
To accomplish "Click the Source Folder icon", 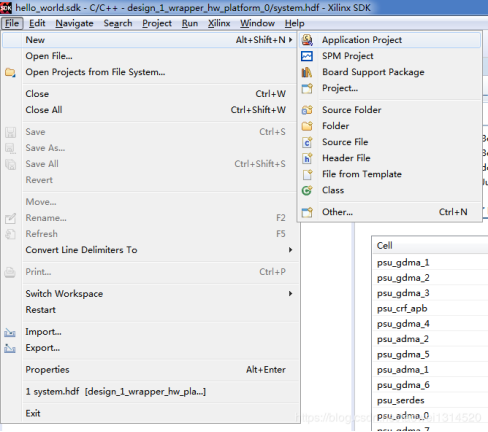I will pyautogui.click(x=307, y=110).
